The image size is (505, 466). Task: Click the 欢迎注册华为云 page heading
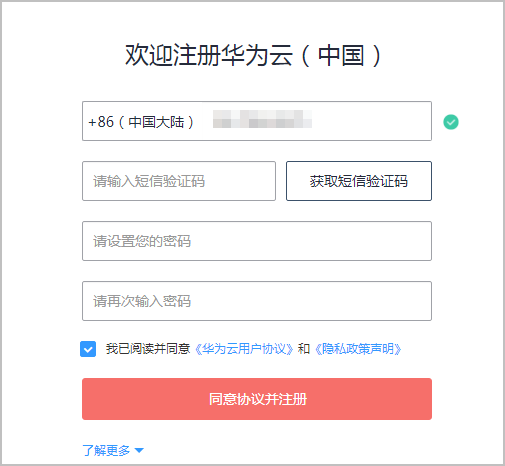tap(209, 55)
